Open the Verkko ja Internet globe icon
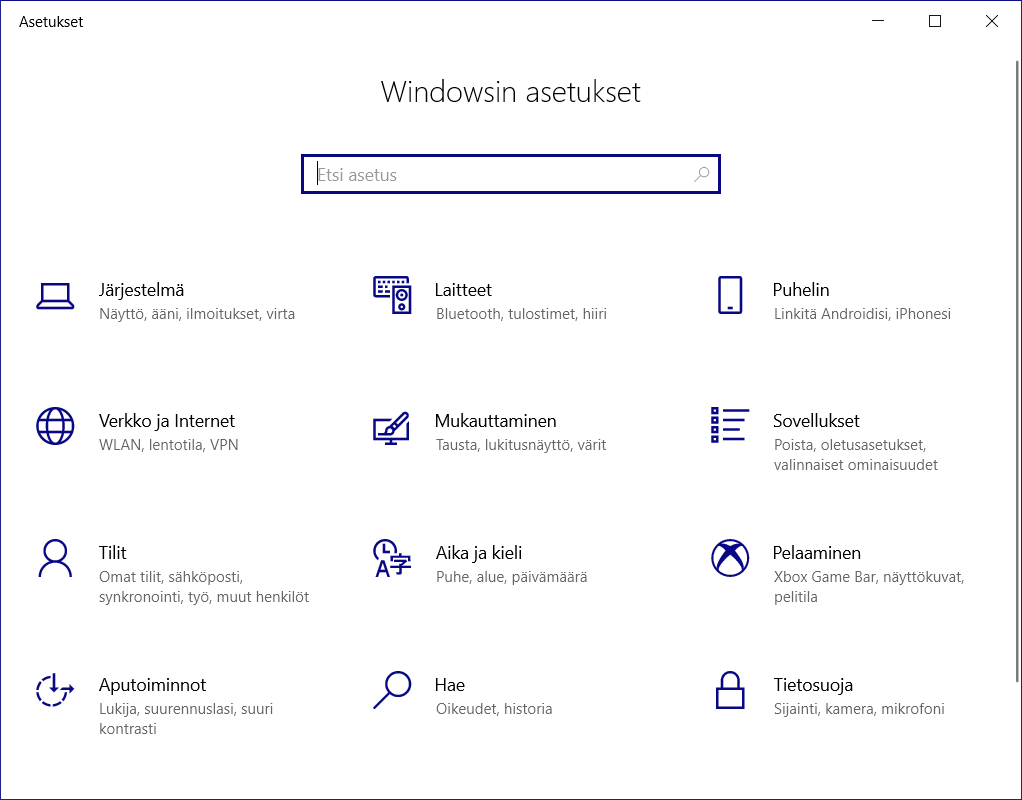The image size is (1022, 800). coord(55,426)
